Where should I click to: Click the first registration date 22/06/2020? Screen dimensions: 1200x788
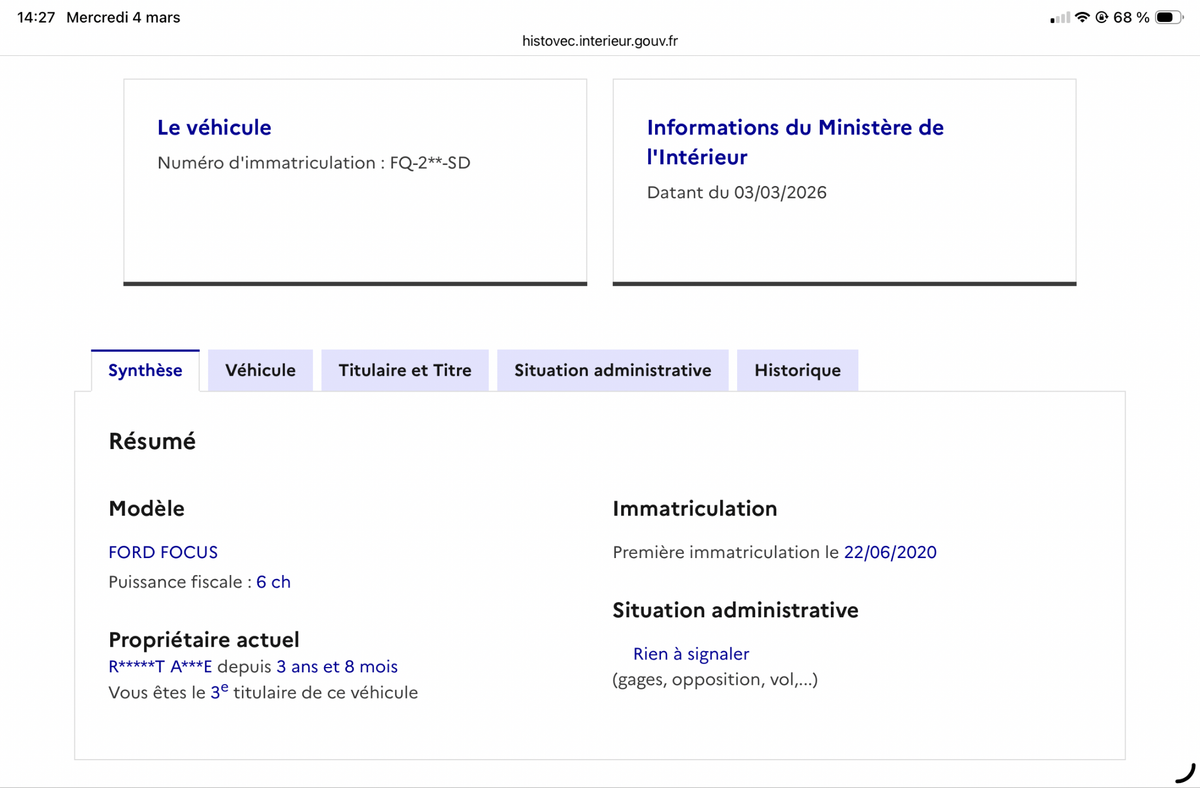pos(890,552)
